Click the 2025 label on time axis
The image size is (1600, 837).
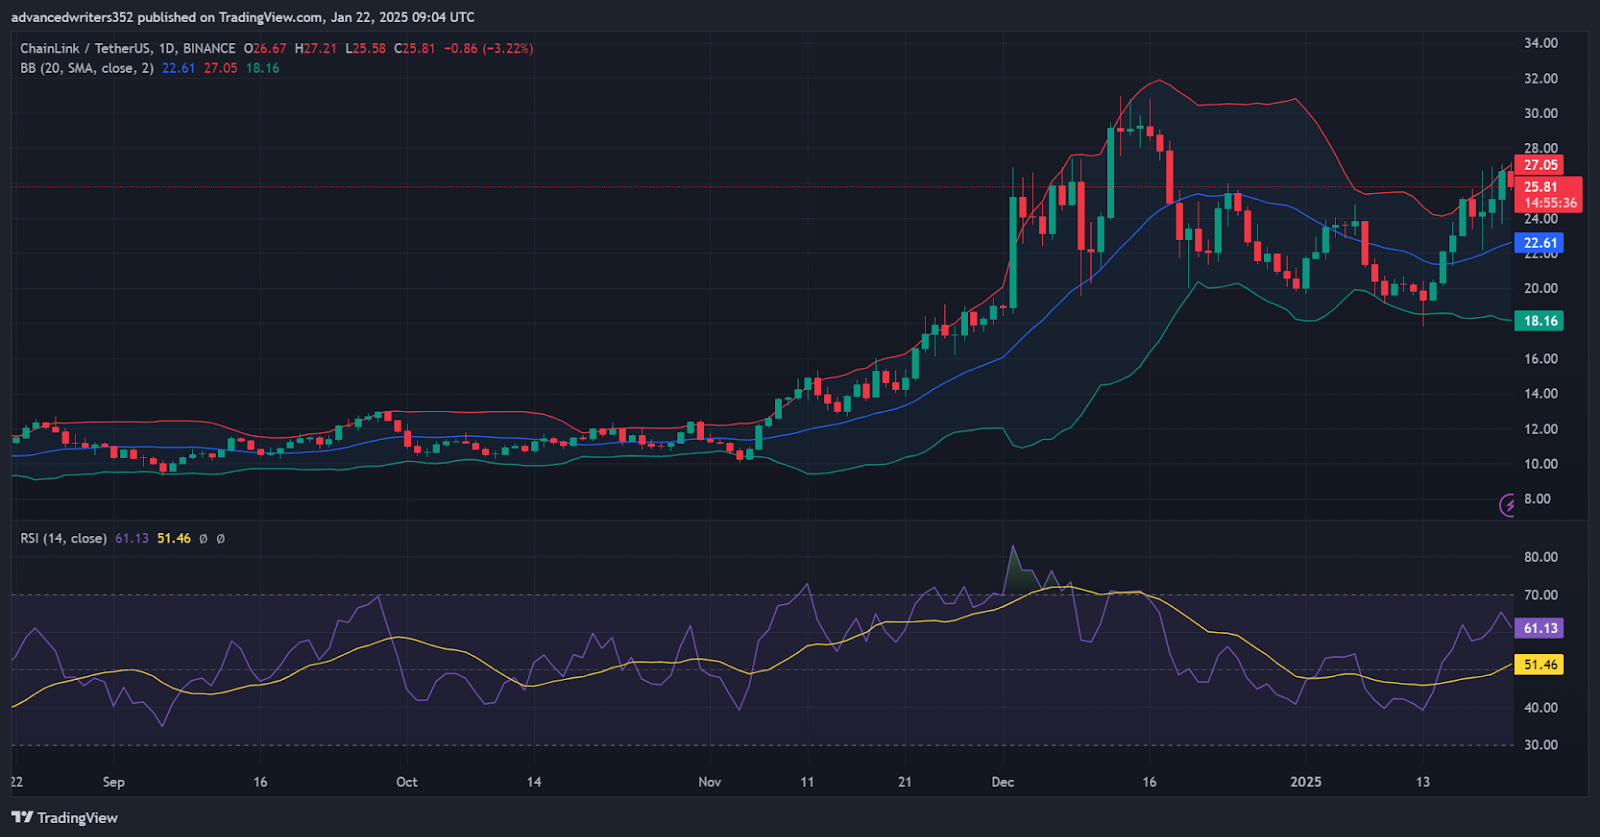(1306, 782)
